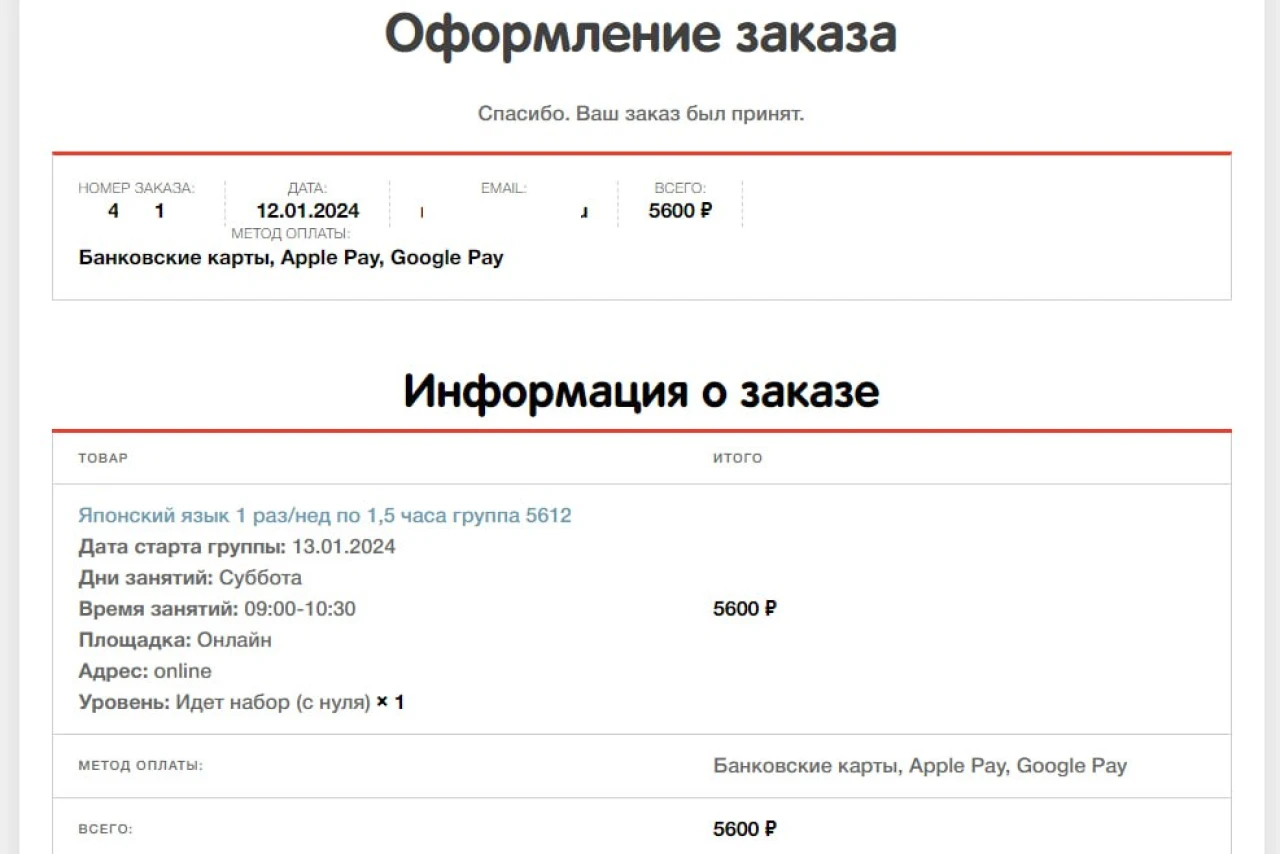
Task: Click the ИТОГО column header
Action: point(737,458)
